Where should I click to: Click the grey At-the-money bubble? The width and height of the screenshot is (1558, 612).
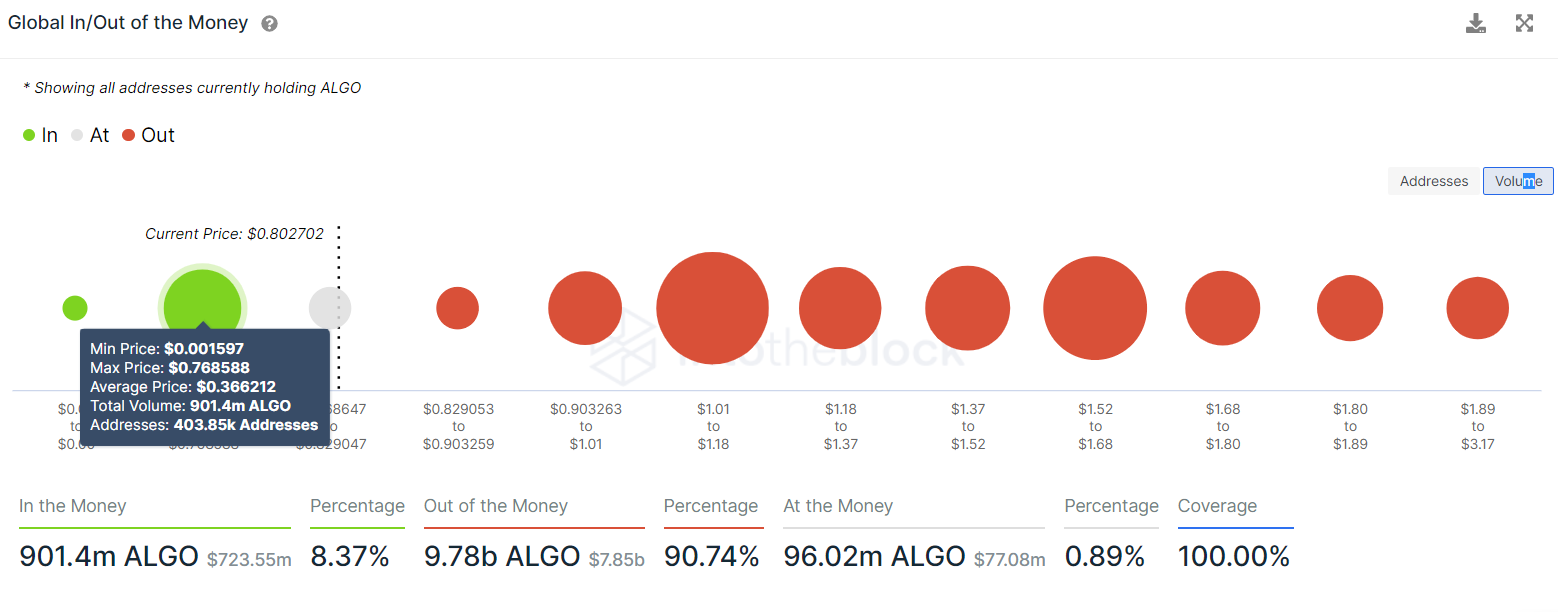330,308
